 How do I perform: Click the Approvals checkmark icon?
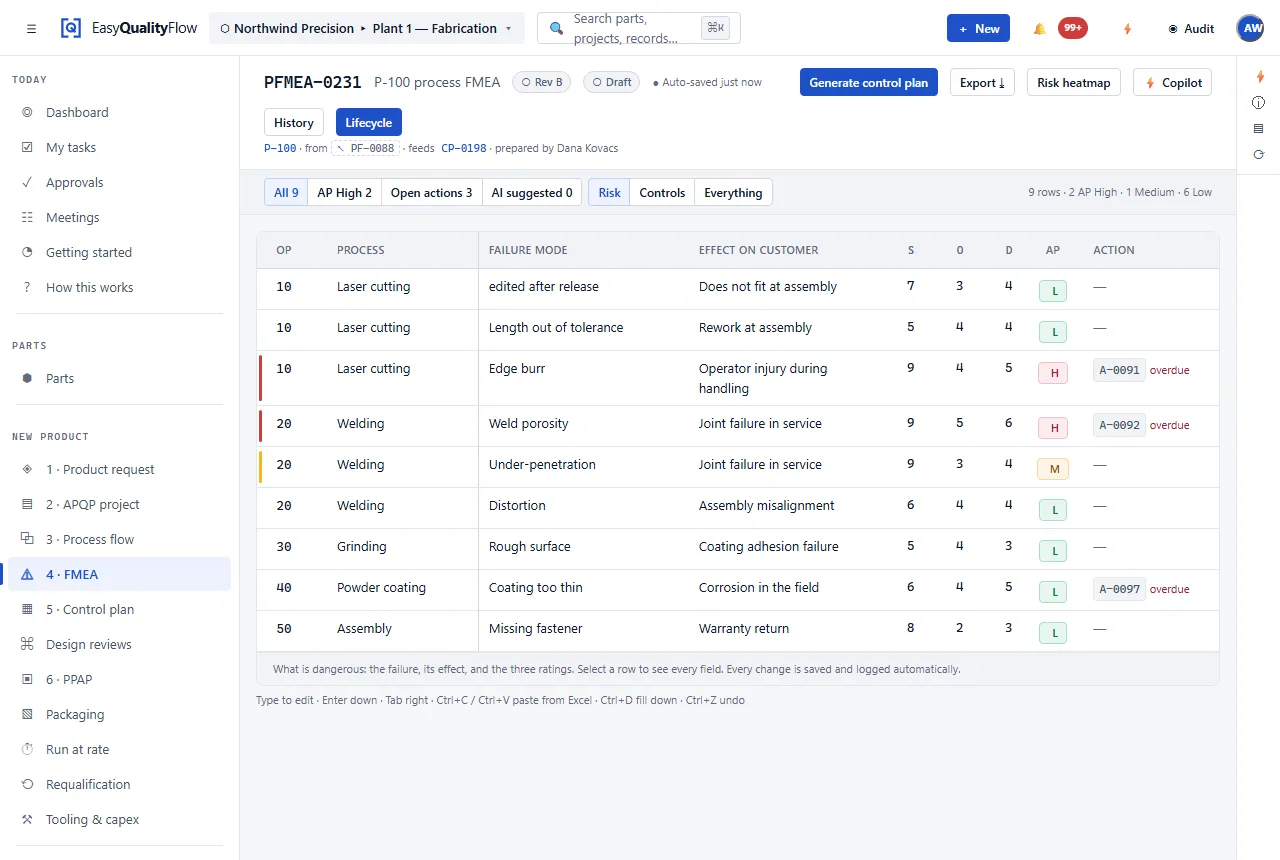coord(27,183)
